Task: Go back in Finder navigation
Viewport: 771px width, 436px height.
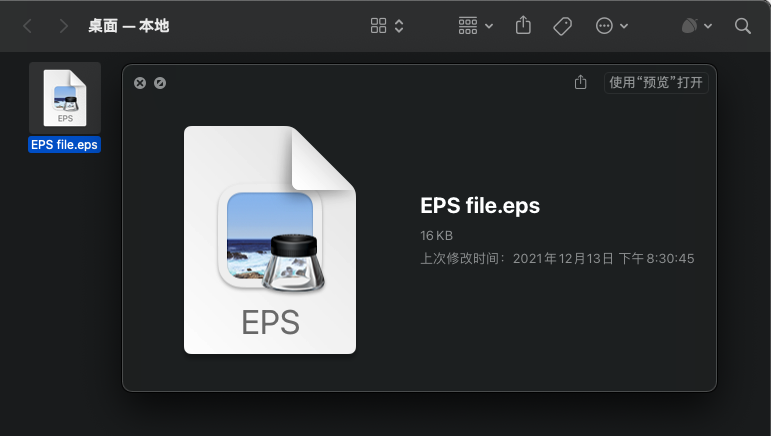Action: (x=28, y=26)
